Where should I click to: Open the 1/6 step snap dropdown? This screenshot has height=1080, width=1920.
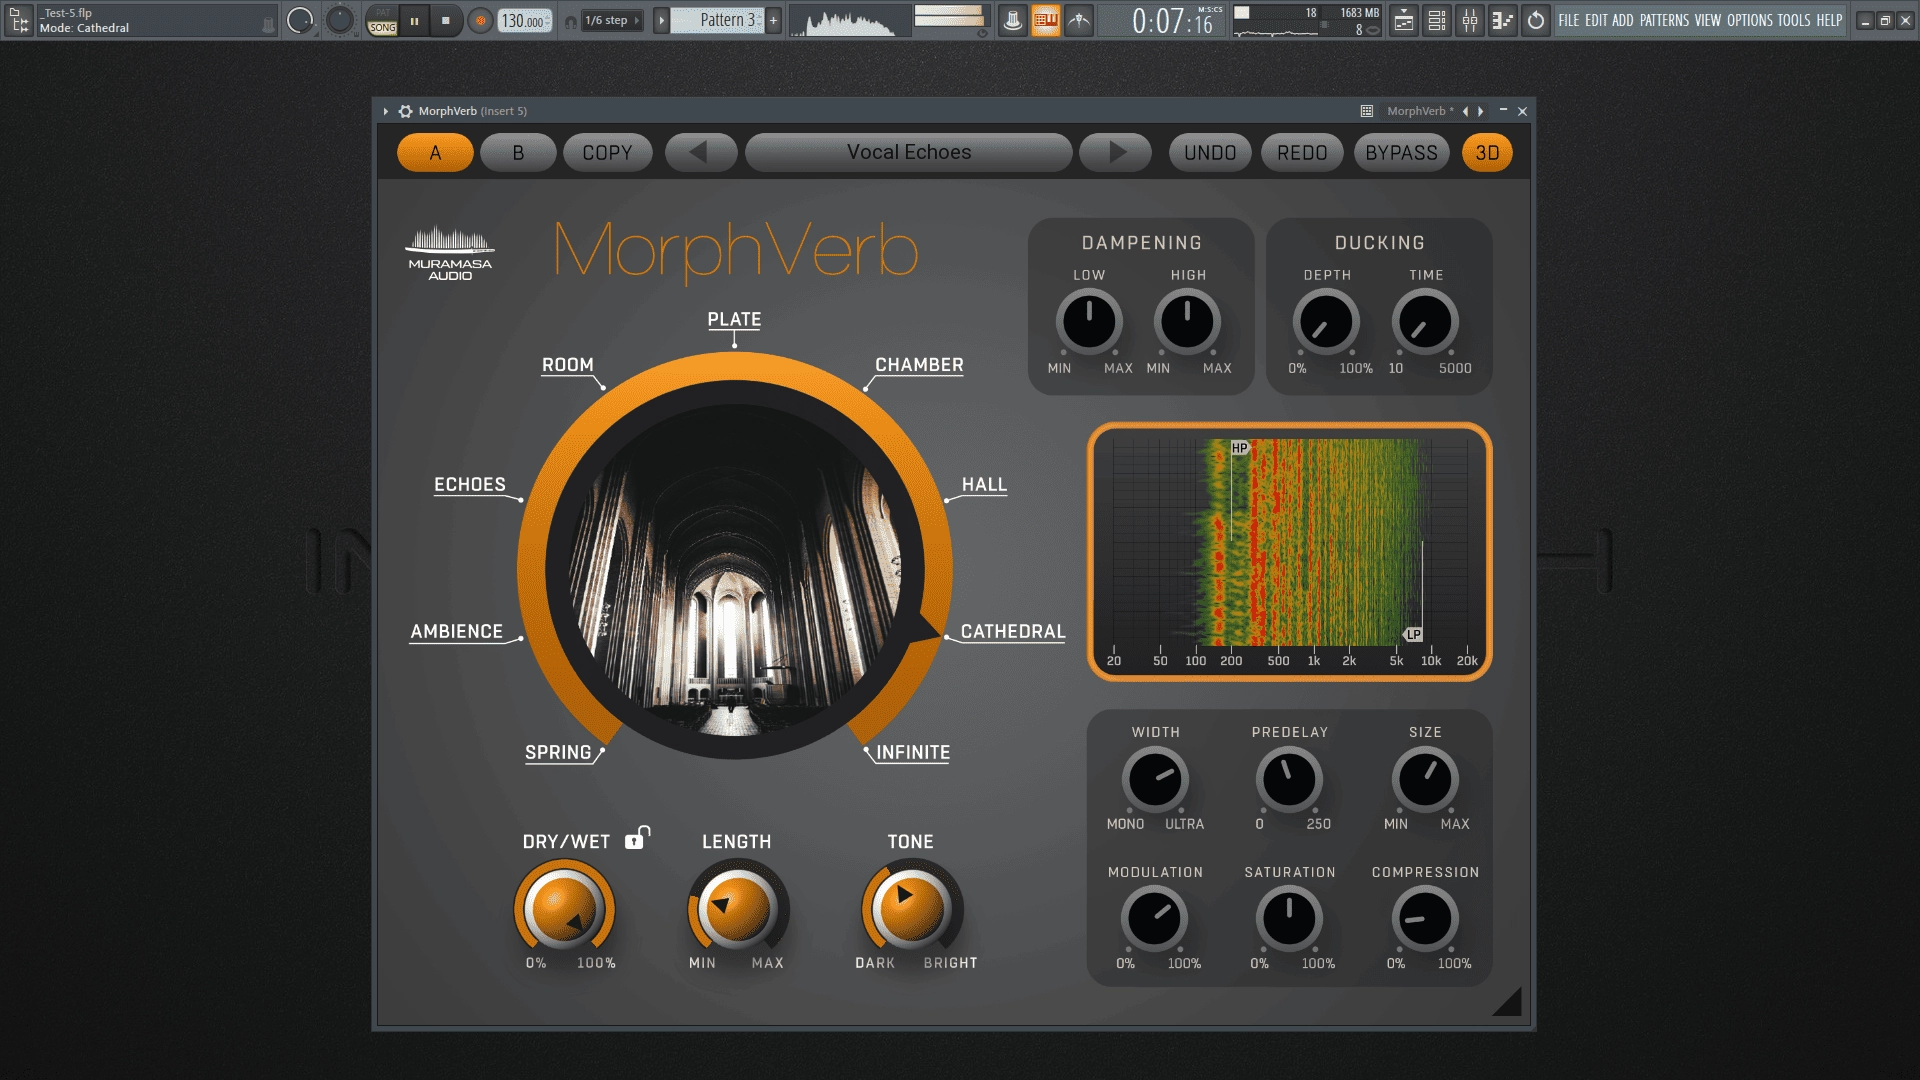point(612,20)
